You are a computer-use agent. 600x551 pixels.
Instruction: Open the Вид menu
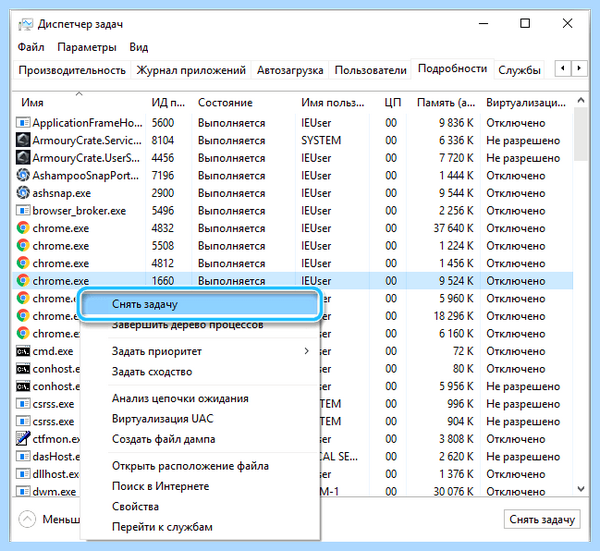point(139,47)
